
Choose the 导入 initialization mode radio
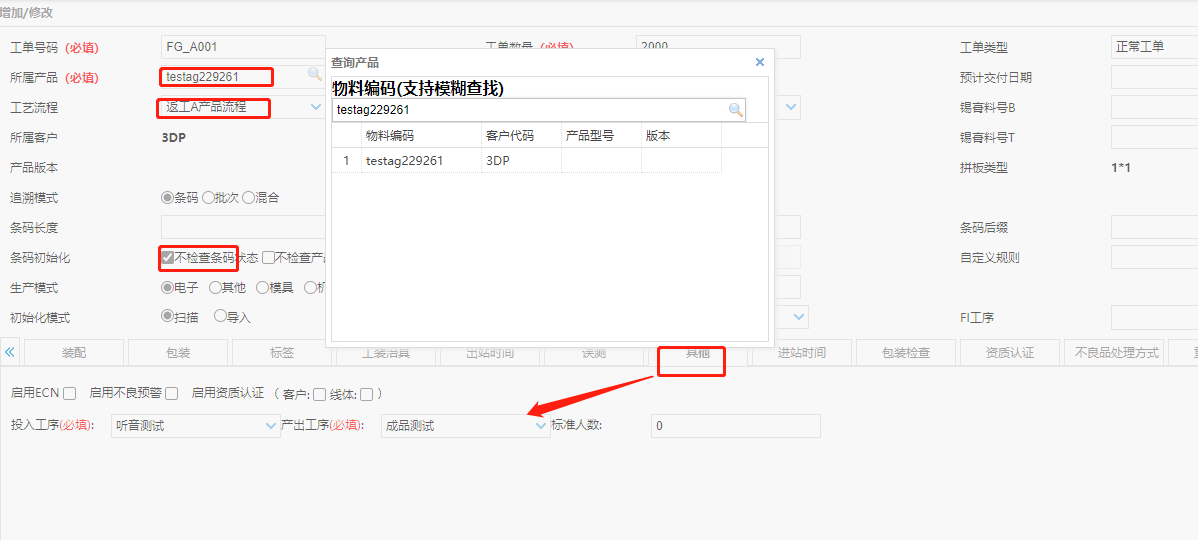click(220, 316)
